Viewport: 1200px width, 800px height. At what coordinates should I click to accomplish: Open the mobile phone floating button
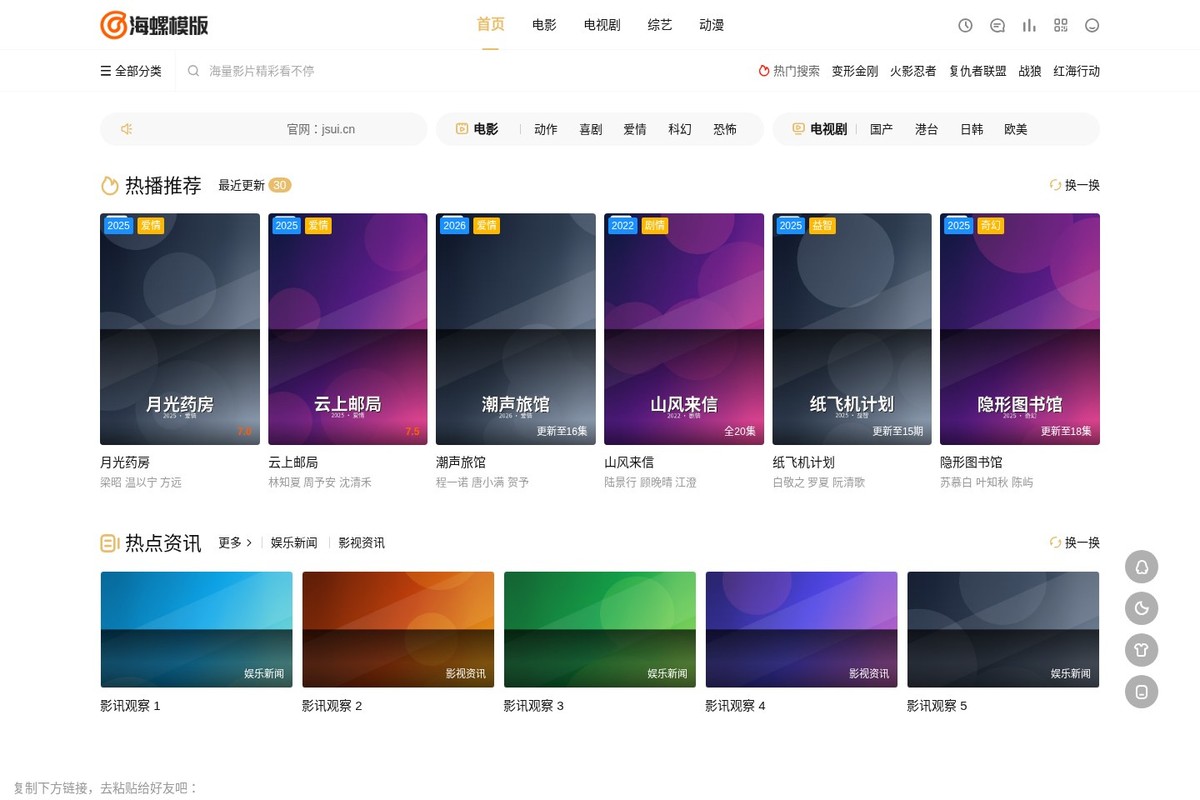(x=1141, y=691)
